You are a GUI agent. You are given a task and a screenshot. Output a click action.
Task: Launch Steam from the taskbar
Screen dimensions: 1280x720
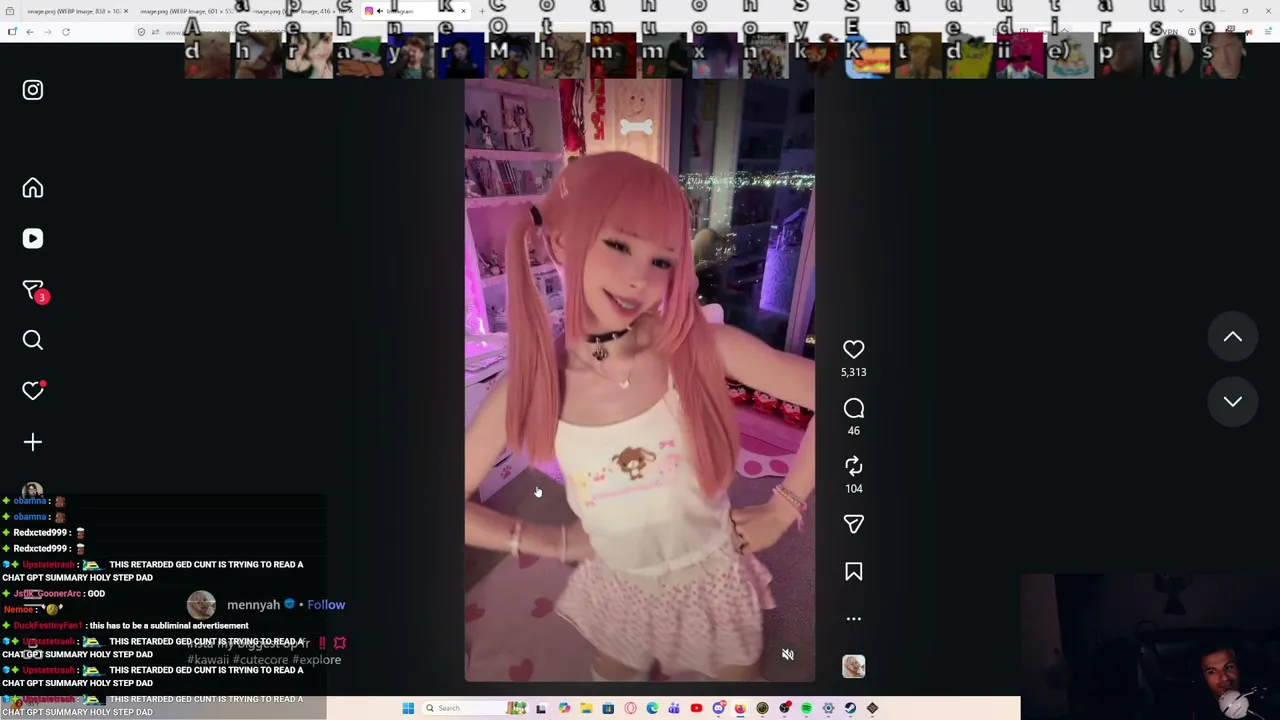[850, 709]
